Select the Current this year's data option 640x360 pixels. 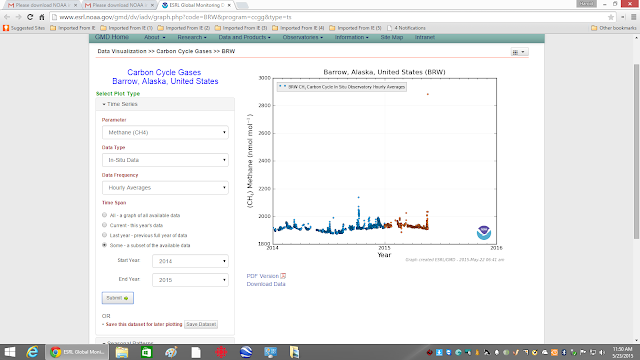click(x=104, y=225)
